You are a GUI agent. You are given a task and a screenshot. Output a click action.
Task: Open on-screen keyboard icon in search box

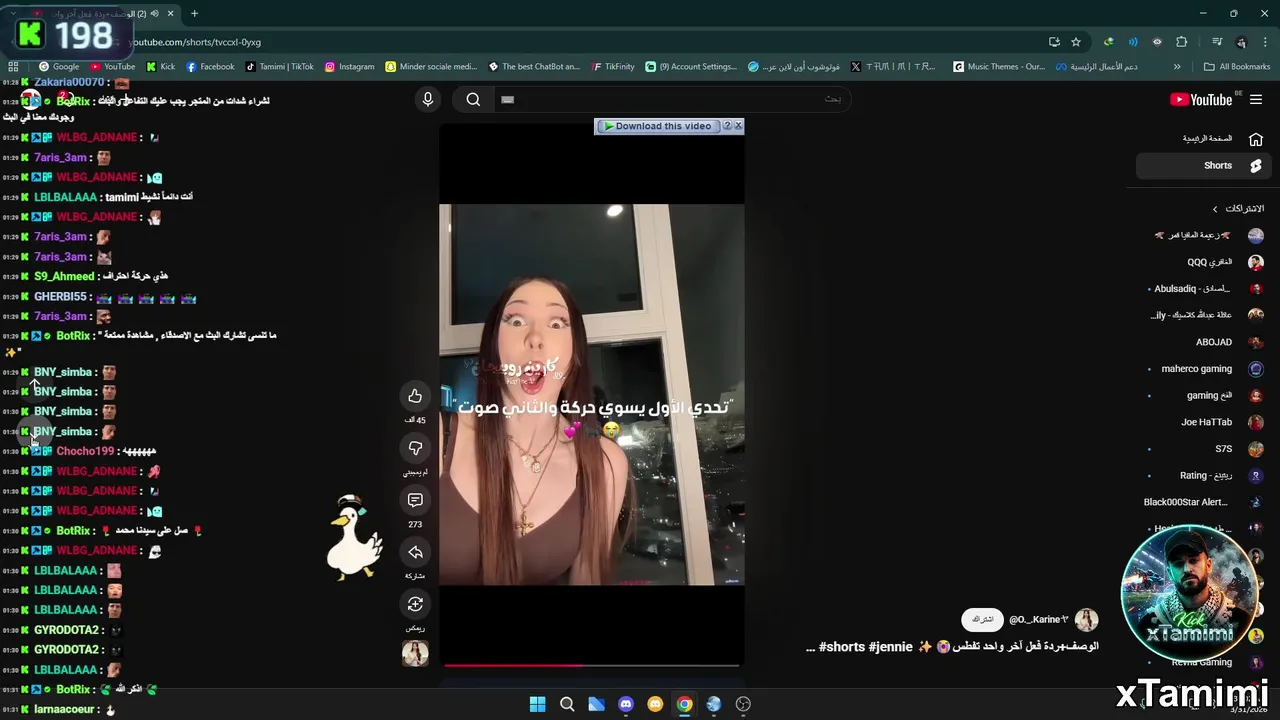pos(507,99)
